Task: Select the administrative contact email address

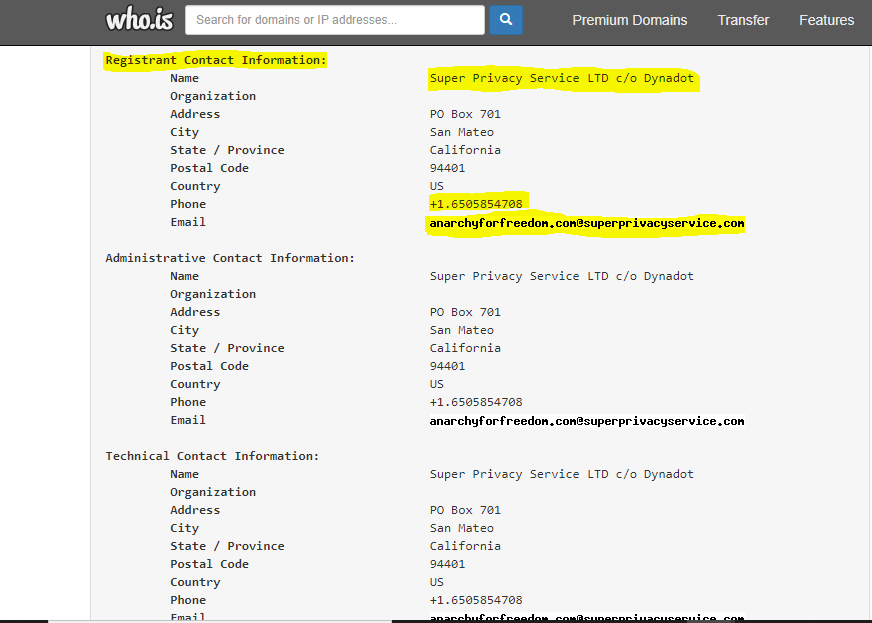Action: pyautogui.click(x=587, y=421)
